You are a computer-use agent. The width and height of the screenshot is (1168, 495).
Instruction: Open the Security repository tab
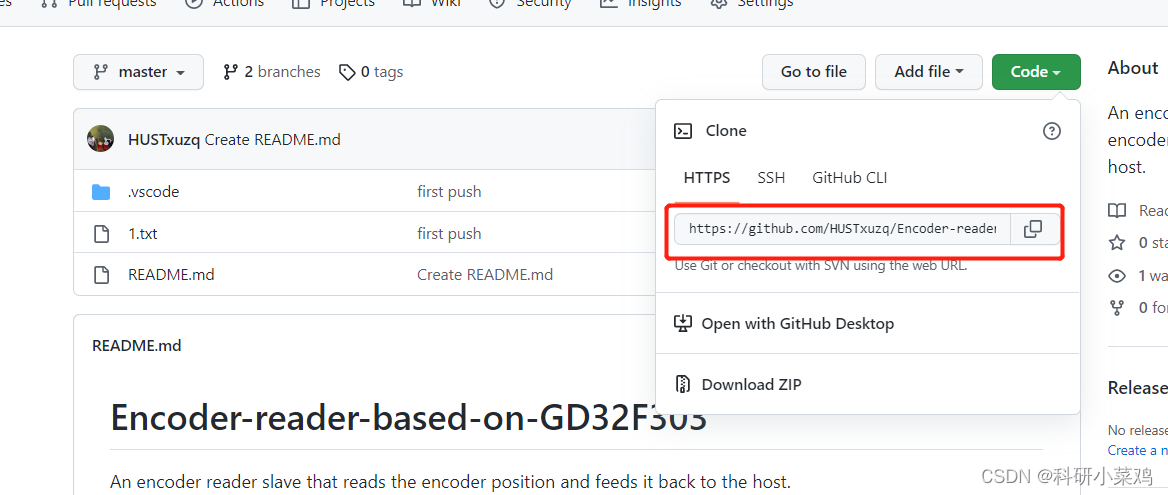coord(530,4)
